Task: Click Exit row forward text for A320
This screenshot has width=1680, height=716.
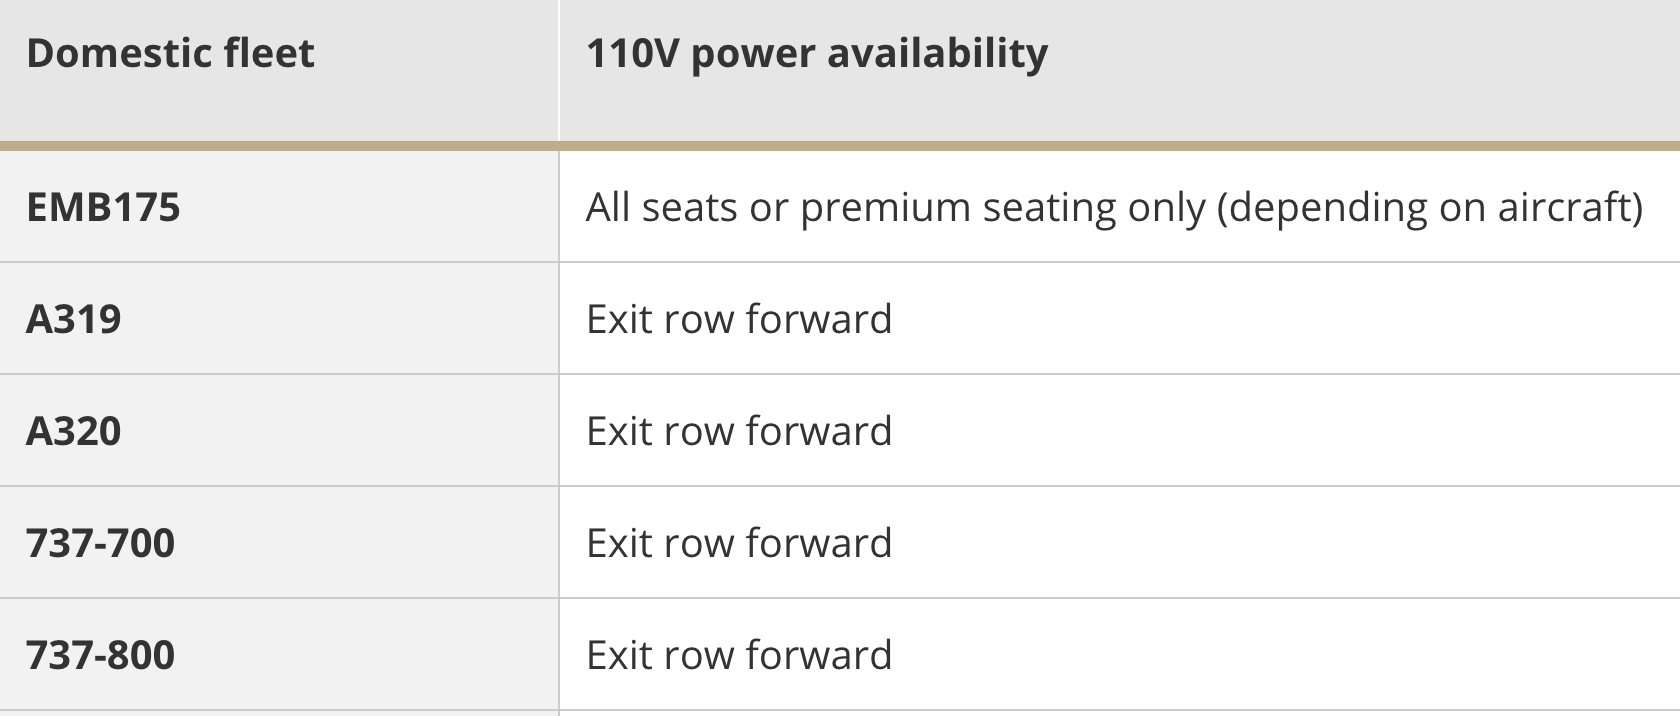Action: coord(739,431)
